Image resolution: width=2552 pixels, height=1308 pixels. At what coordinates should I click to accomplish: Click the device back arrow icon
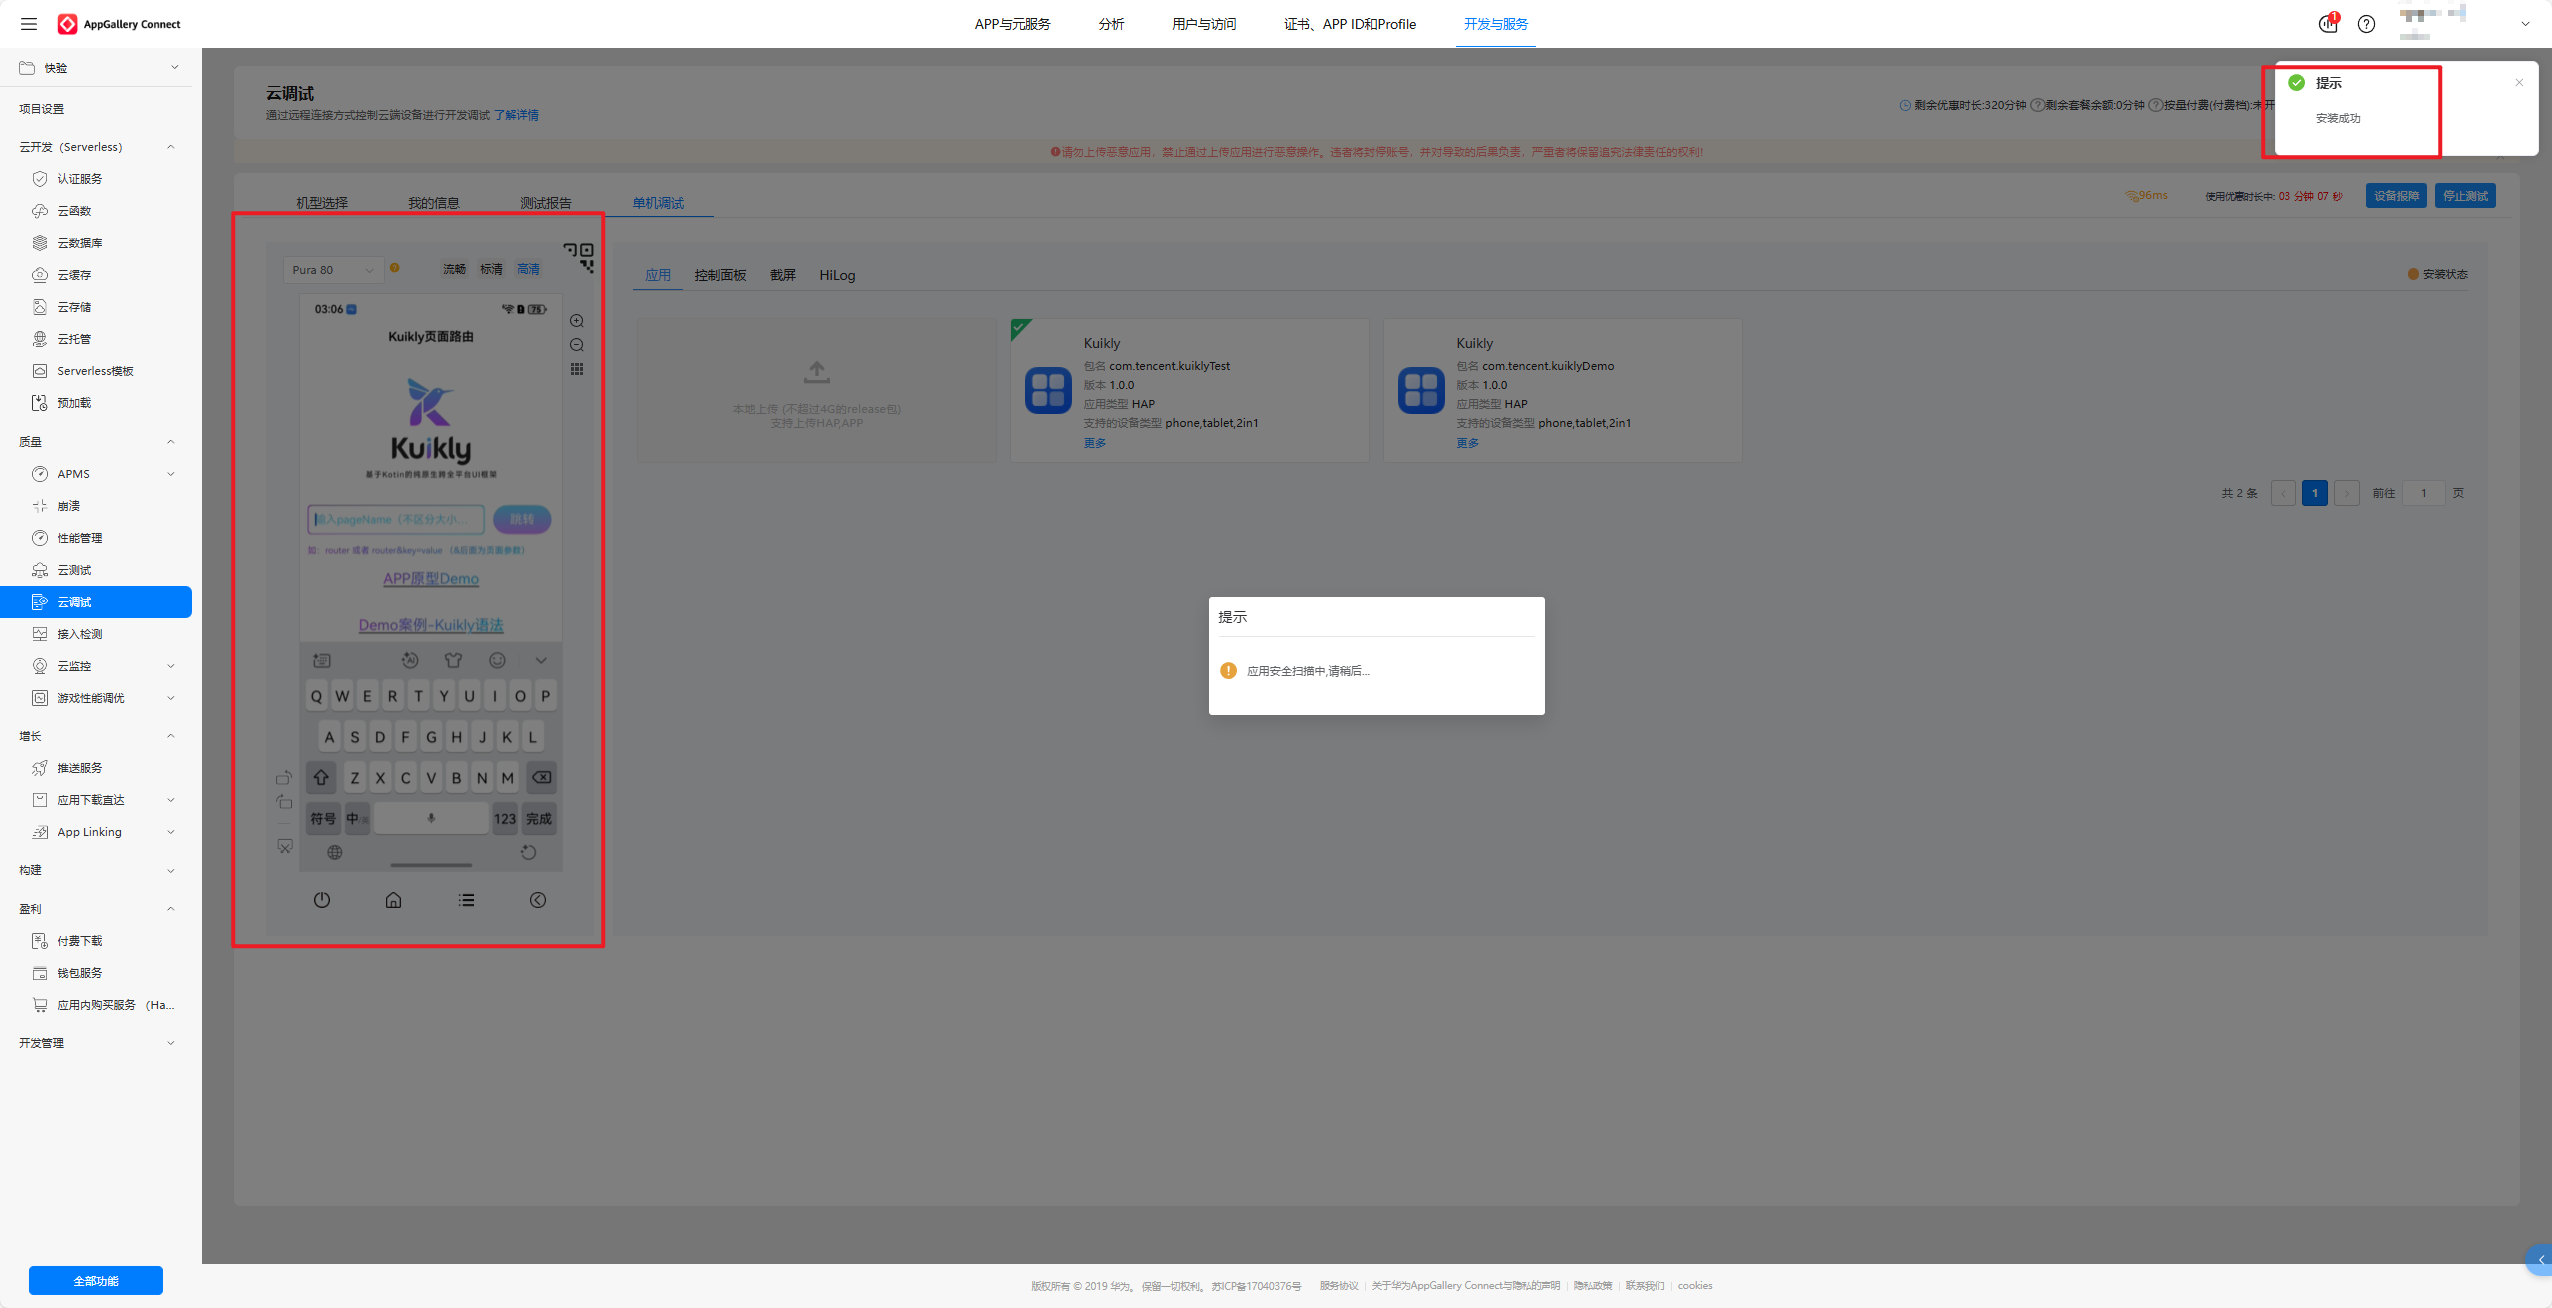coord(538,900)
